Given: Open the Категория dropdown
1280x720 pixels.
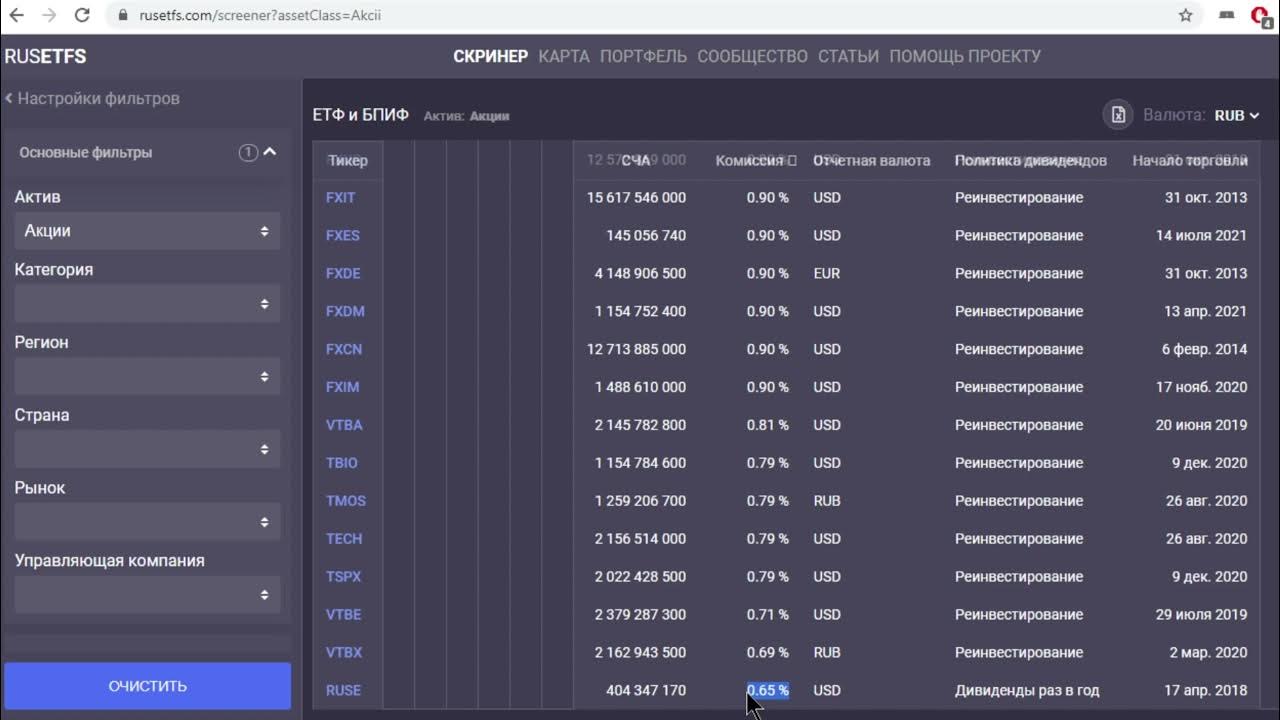Looking at the screenshot, I should coord(147,304).
